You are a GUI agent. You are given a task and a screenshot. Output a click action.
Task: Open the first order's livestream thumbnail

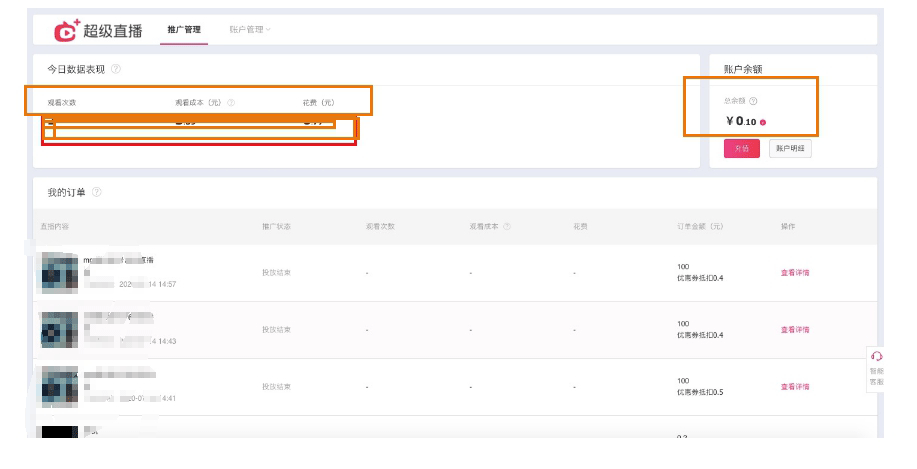pos(59,272)
